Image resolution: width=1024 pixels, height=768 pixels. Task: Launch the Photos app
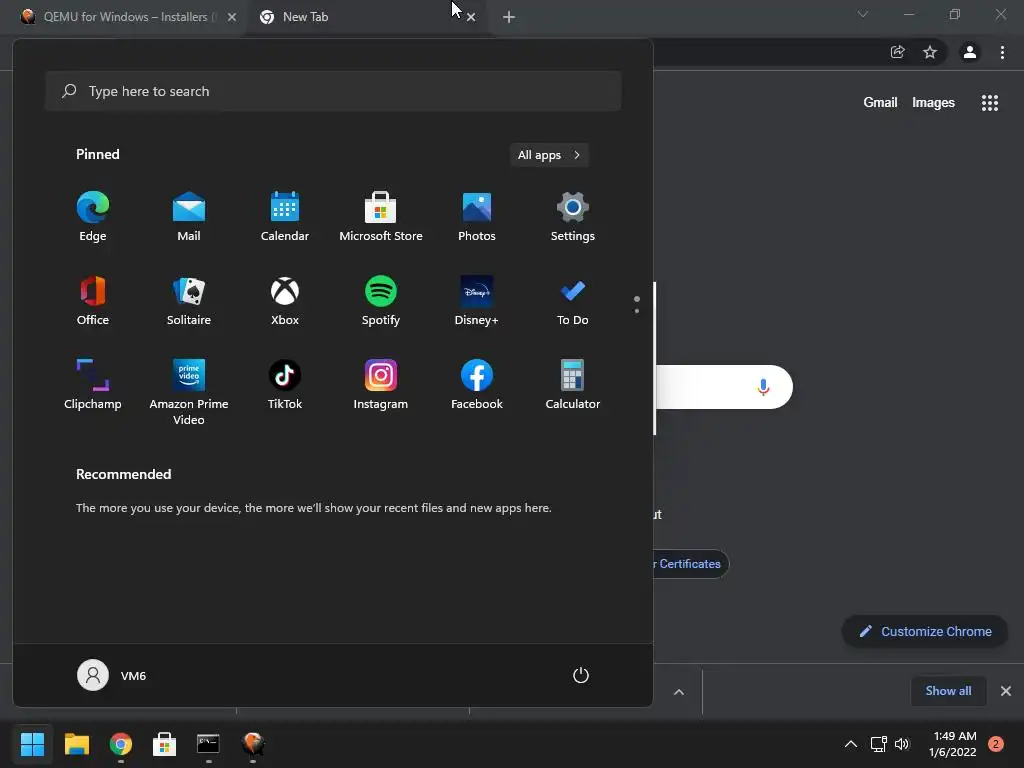[x=477, y=216]
